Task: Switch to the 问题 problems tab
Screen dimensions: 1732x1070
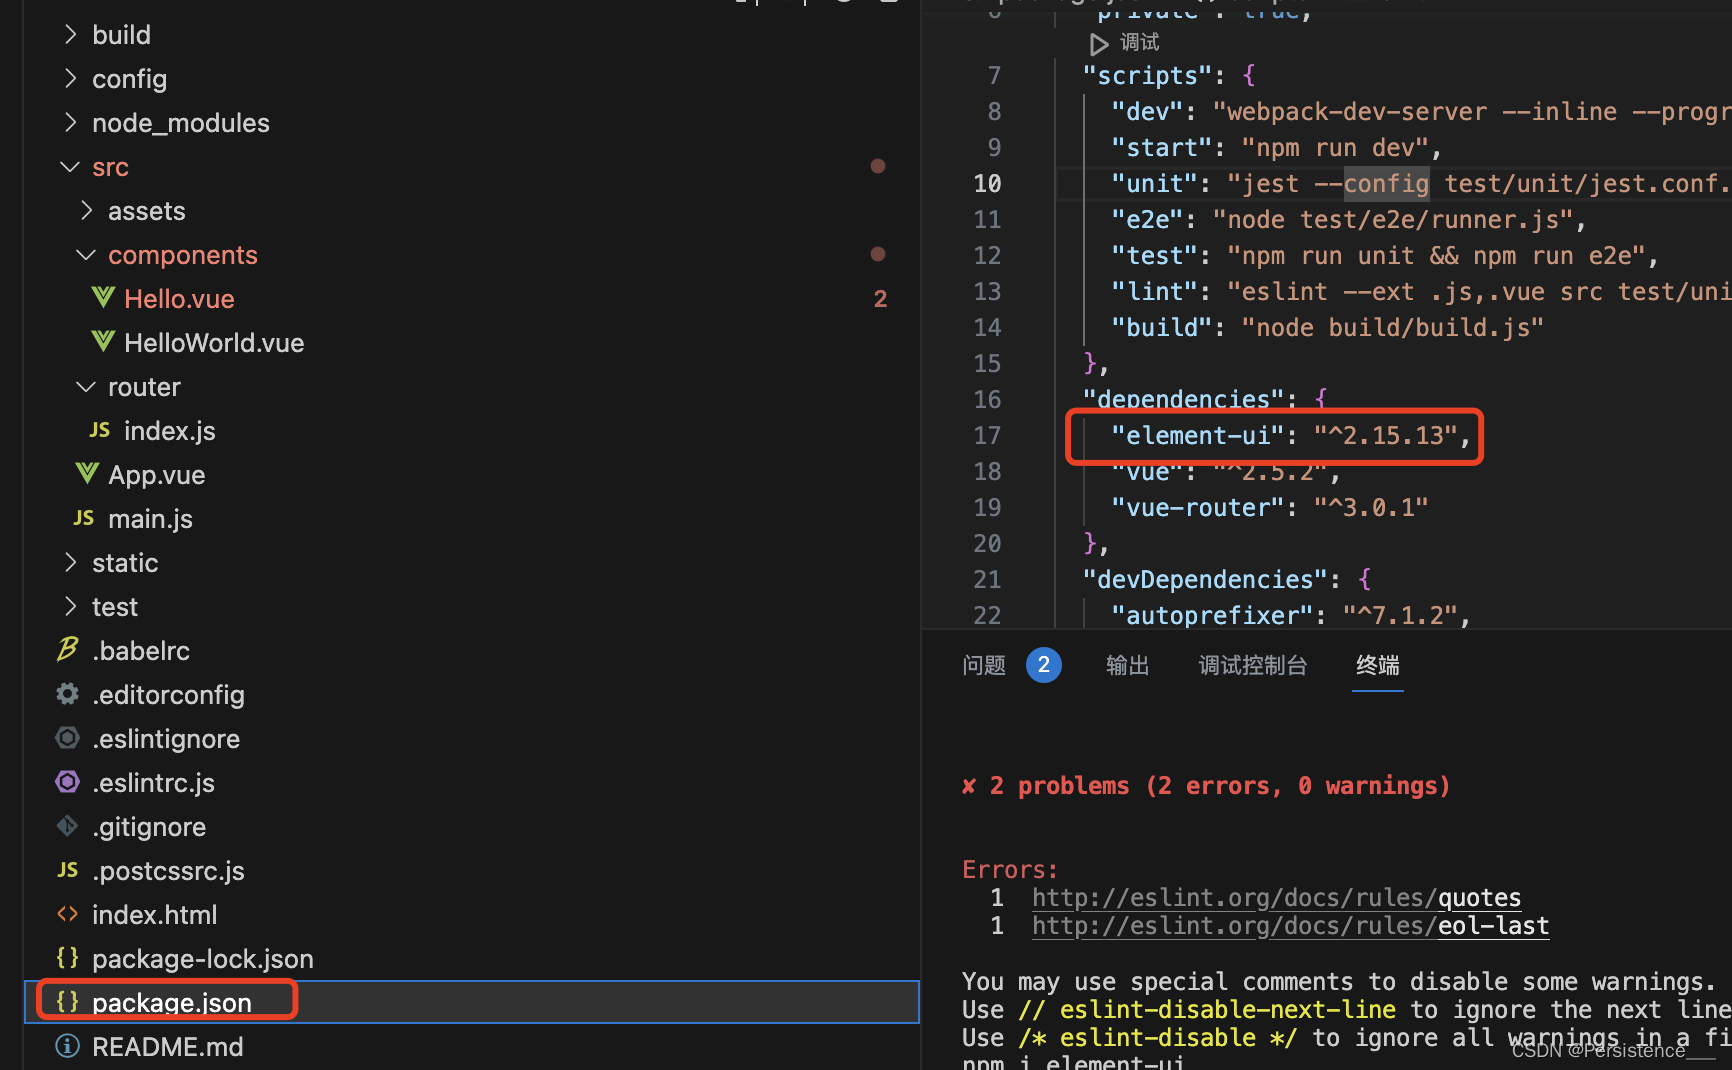Action: (984, 665)
